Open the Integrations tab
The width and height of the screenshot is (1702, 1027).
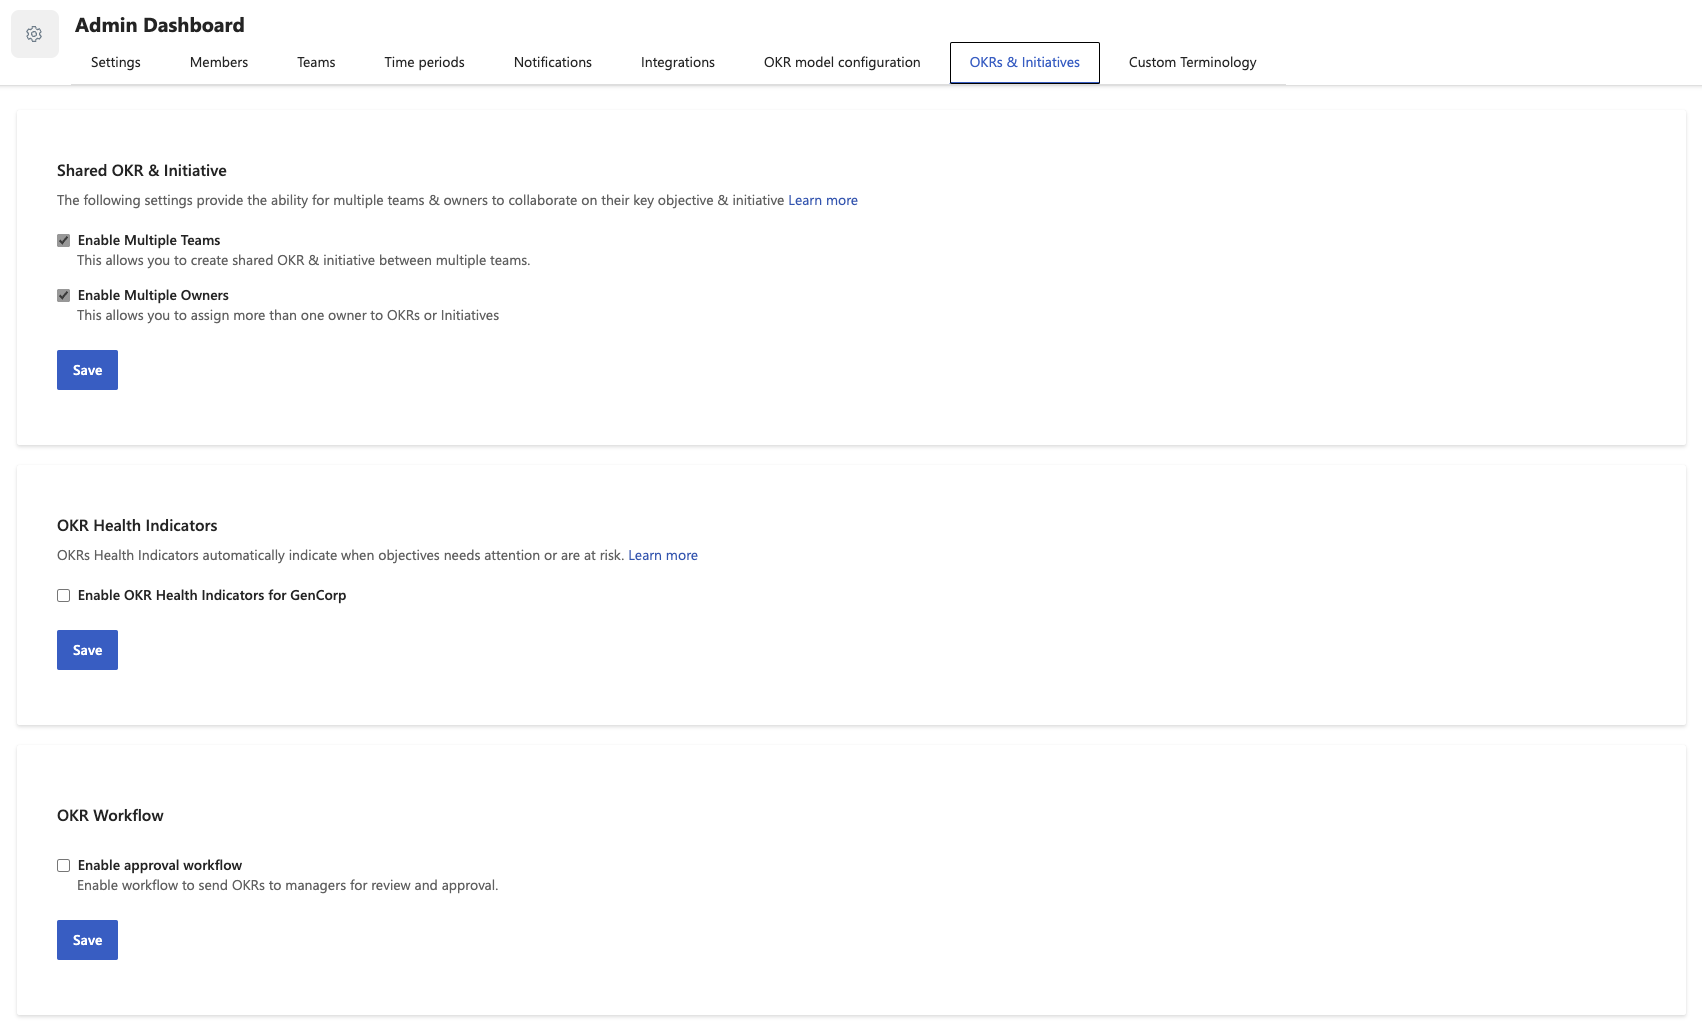coord(677,62)
